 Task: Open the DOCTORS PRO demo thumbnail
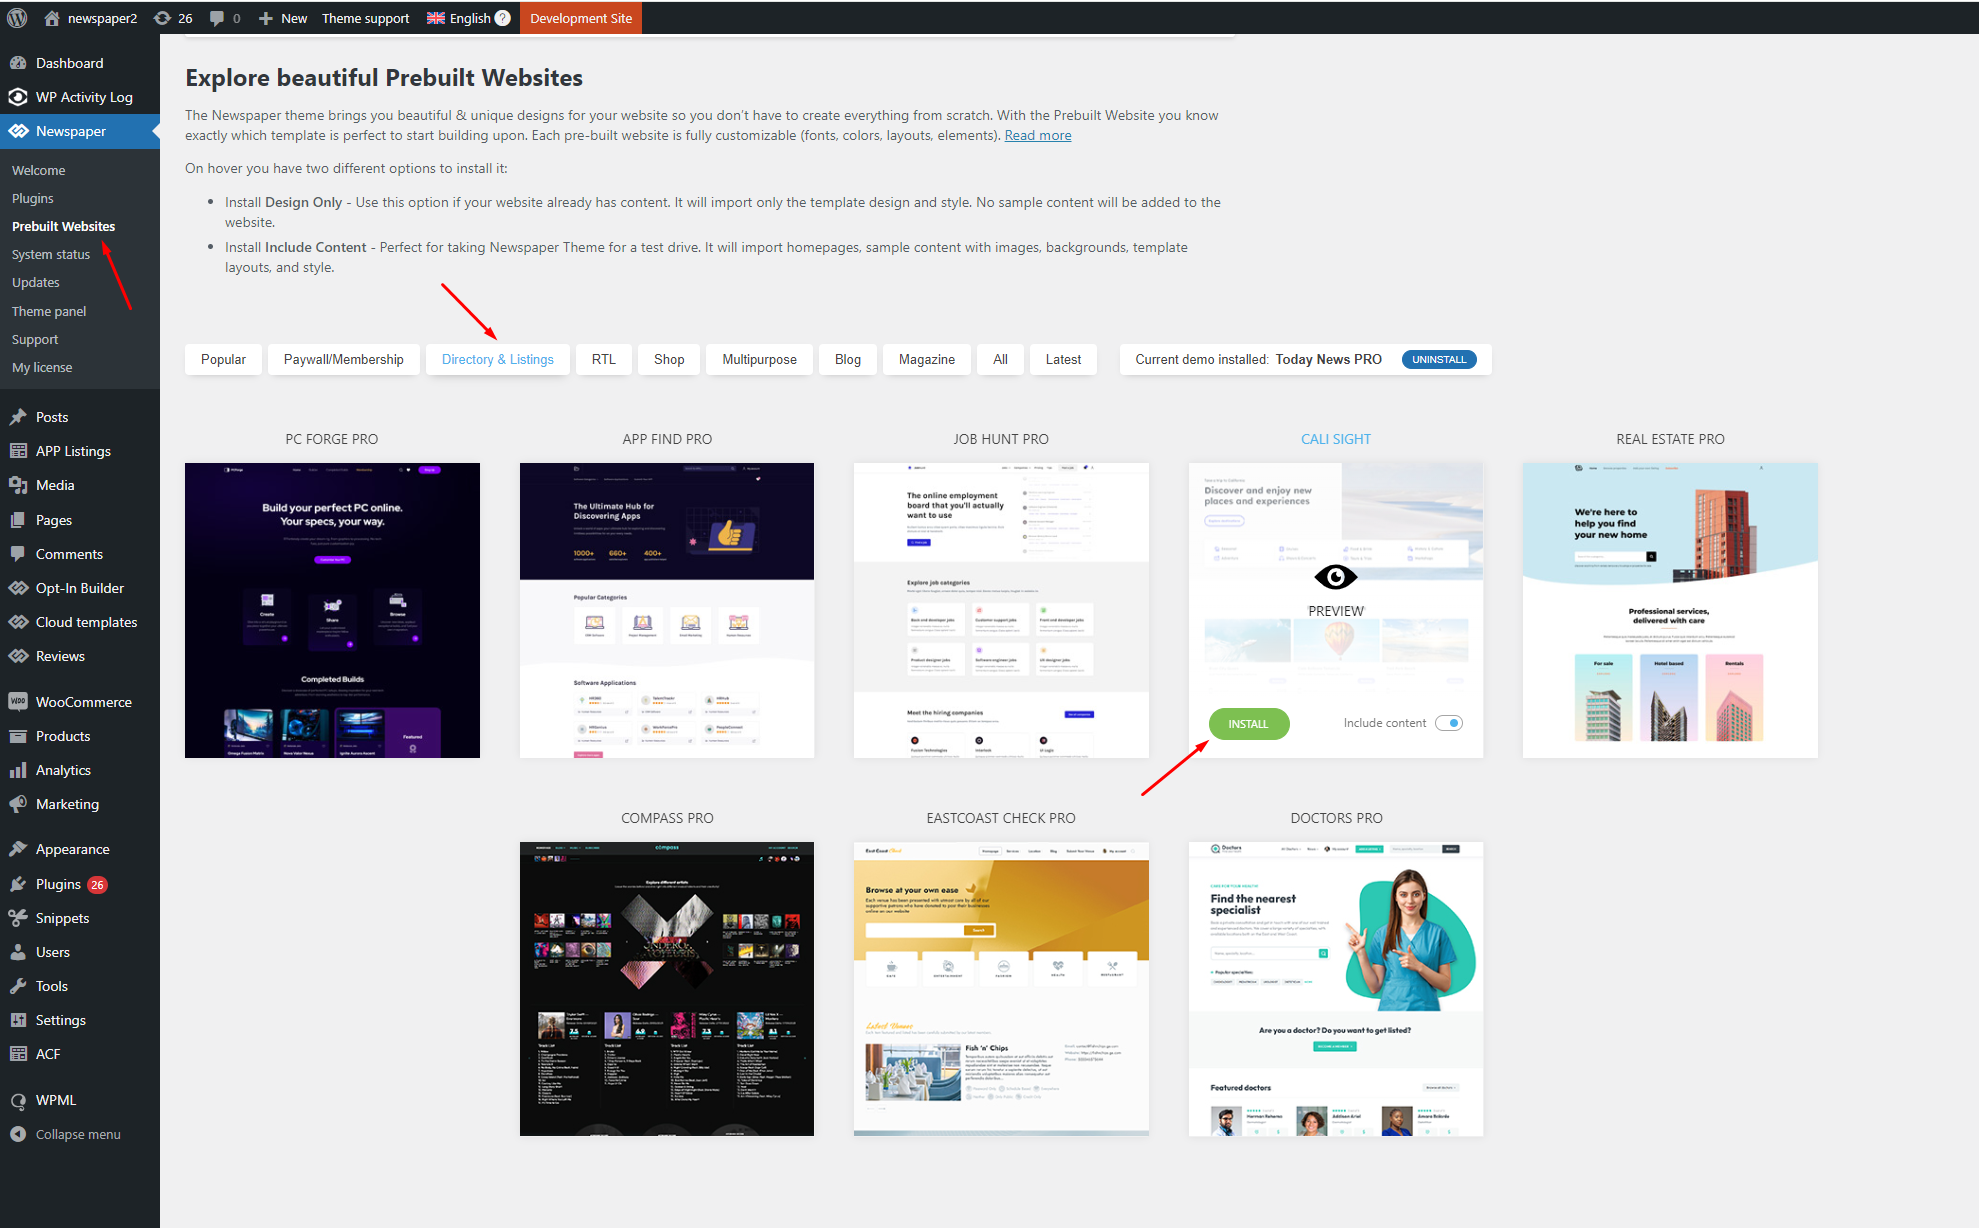[1336, 989]
